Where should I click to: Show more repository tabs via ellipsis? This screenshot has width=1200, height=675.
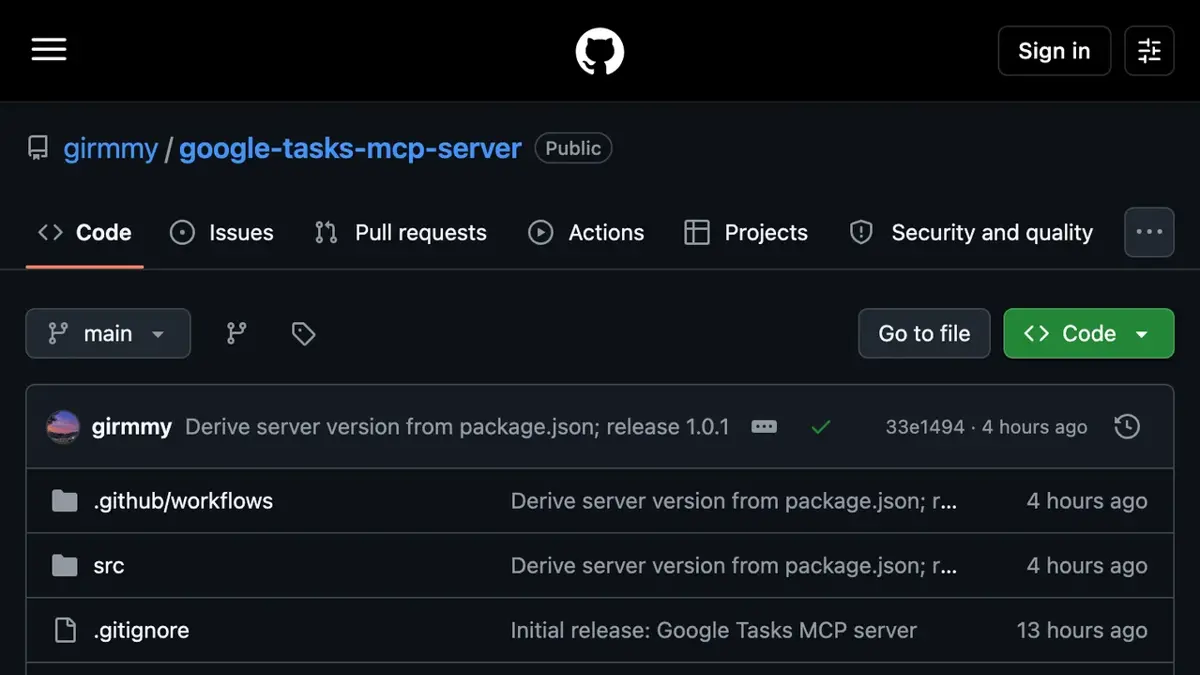pyautogui.click(x=1149, y=232)
